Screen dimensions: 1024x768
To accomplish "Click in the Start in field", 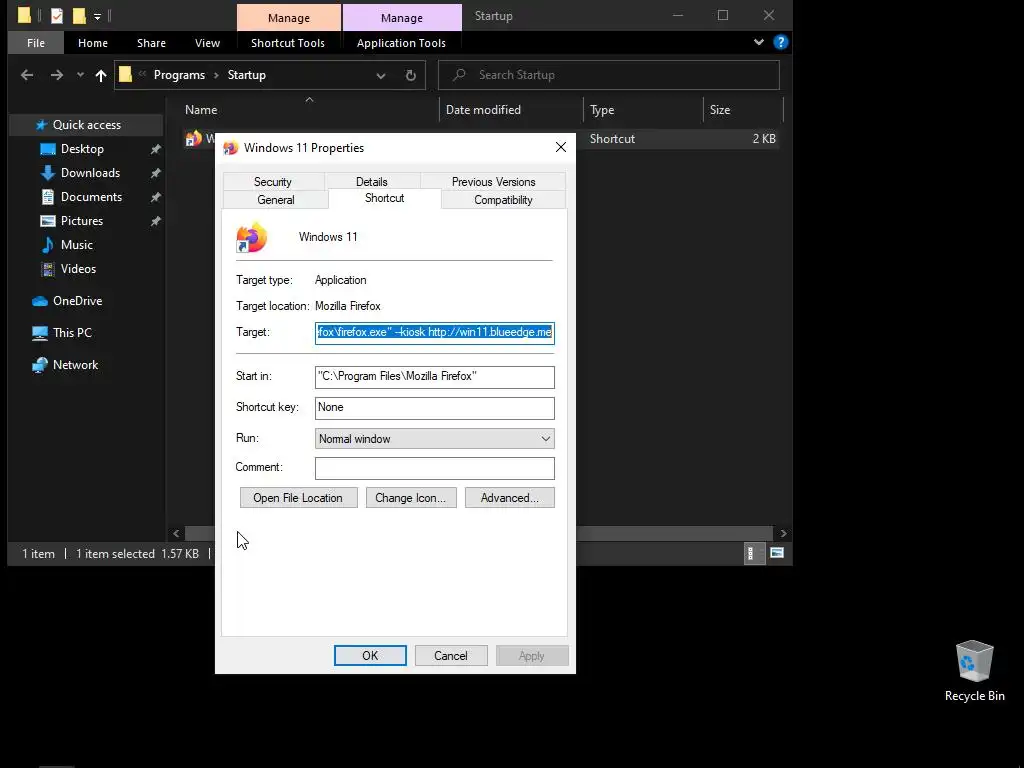I will (434, 377).
